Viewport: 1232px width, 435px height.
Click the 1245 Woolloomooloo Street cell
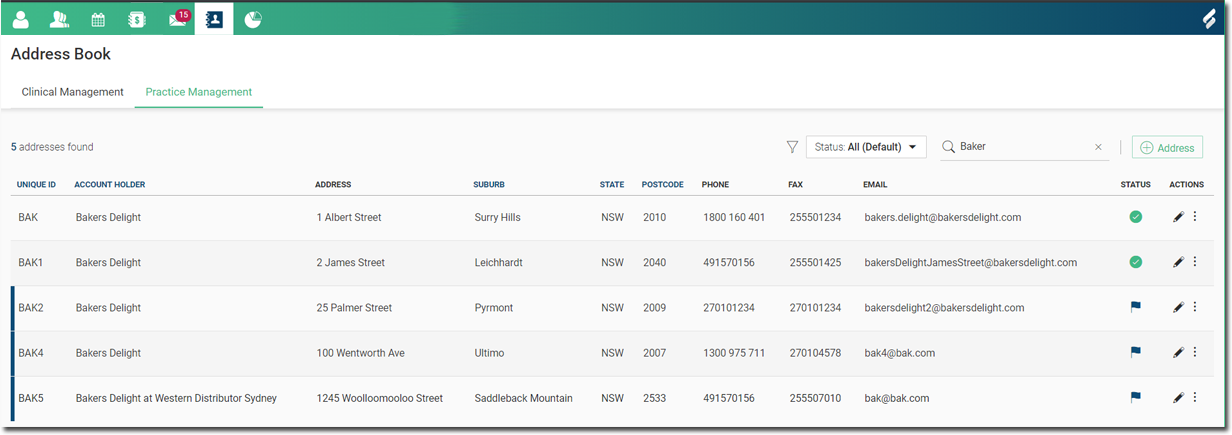pos(380,397)
